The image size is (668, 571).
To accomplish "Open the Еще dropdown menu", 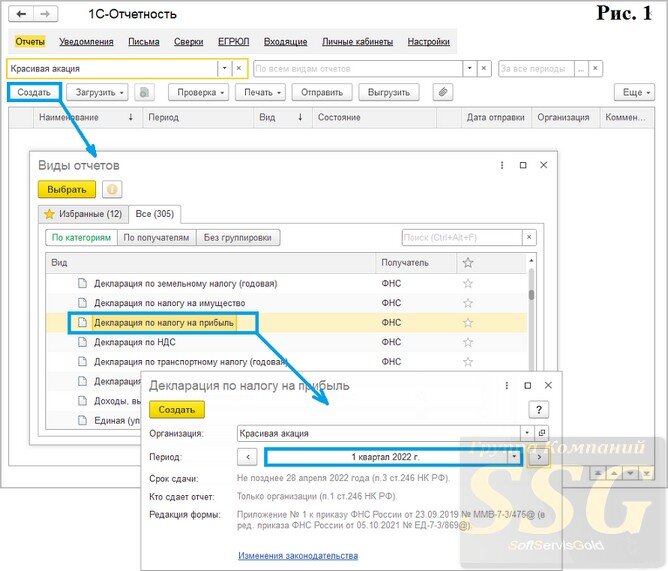I will click(x=634, y=92).
